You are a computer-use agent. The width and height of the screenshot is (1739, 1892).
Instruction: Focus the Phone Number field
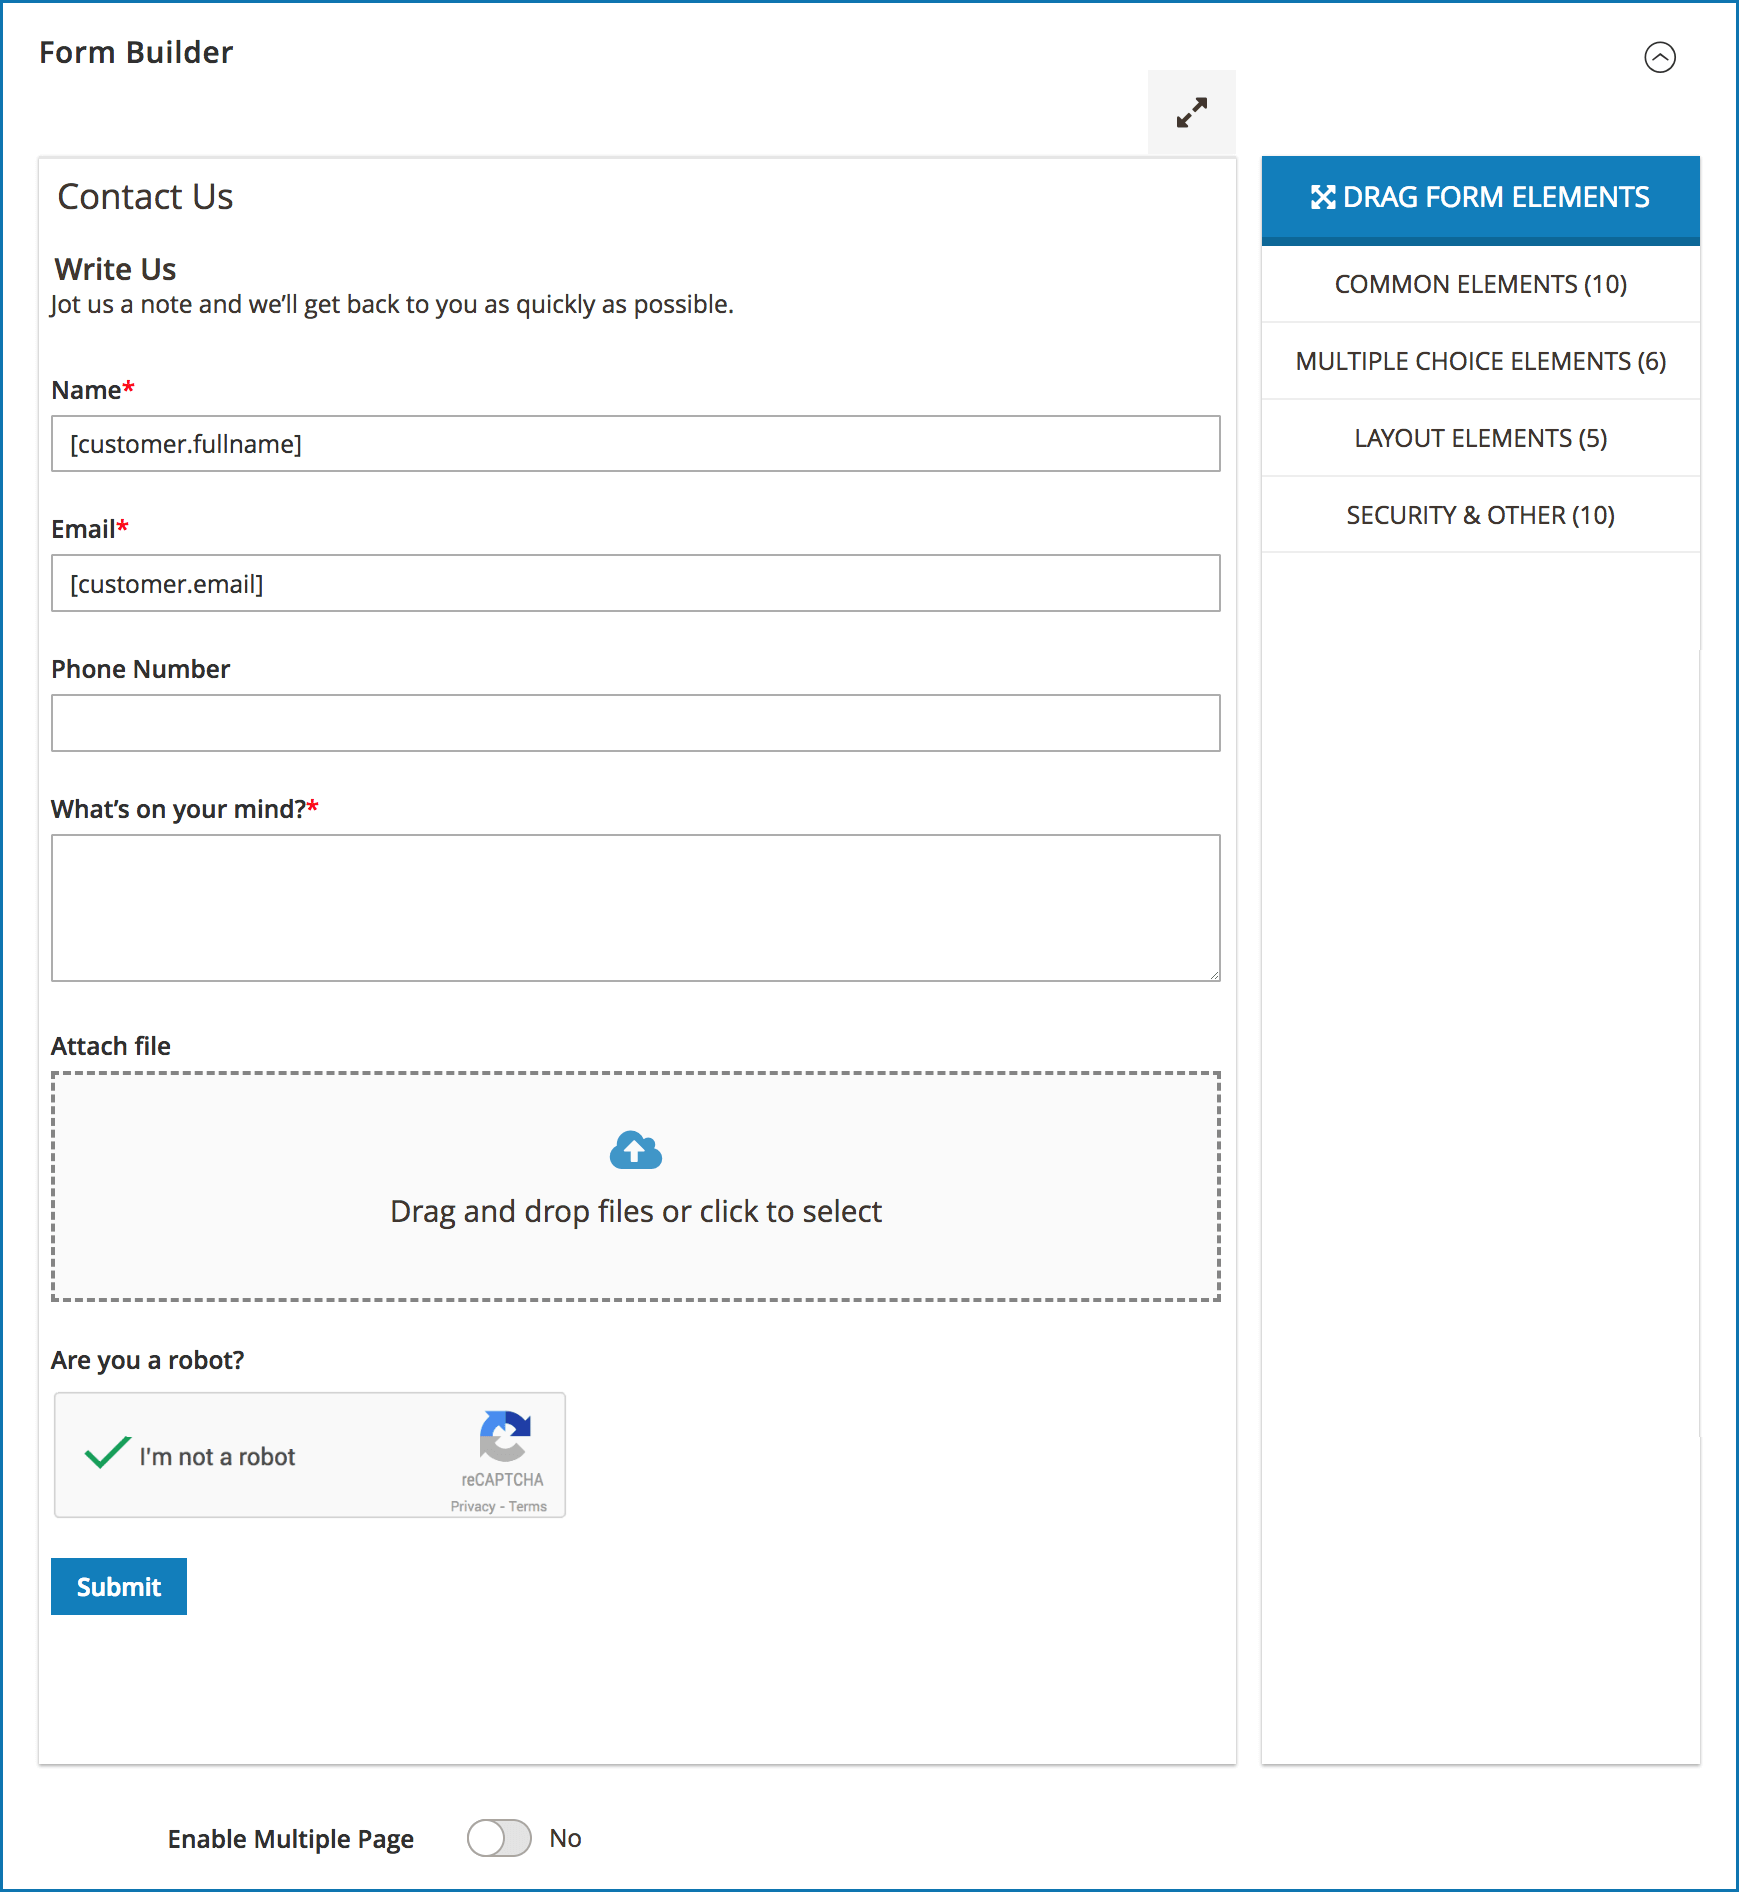pos(636,723)
